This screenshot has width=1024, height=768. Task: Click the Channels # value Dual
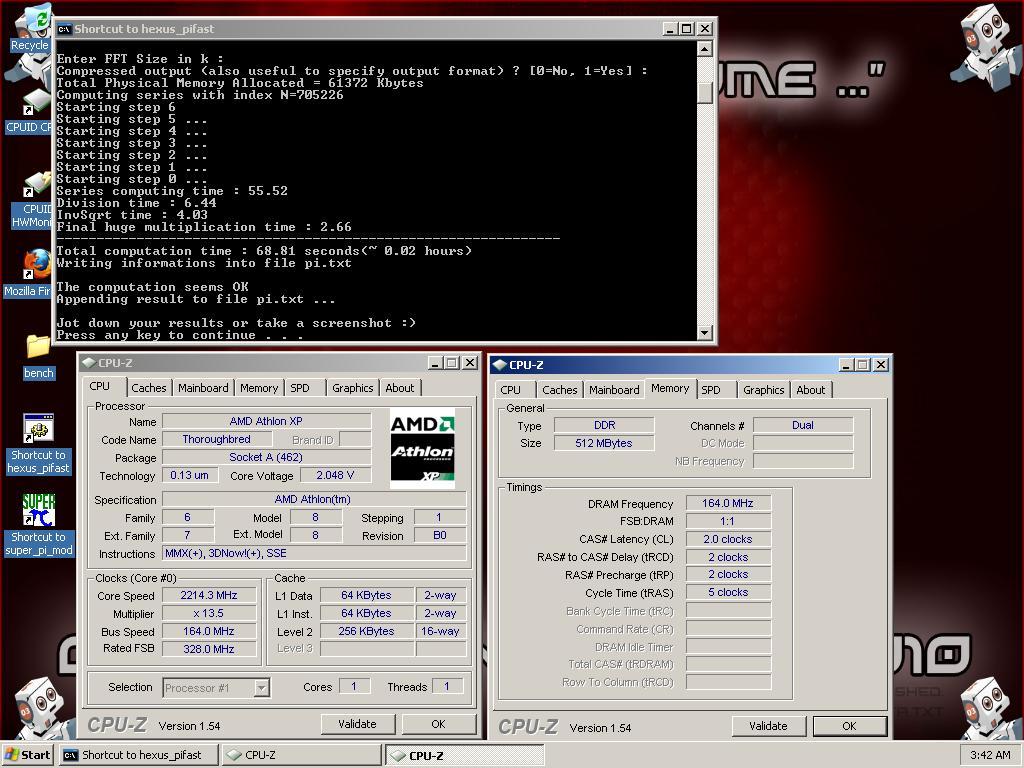pos(803,425)
